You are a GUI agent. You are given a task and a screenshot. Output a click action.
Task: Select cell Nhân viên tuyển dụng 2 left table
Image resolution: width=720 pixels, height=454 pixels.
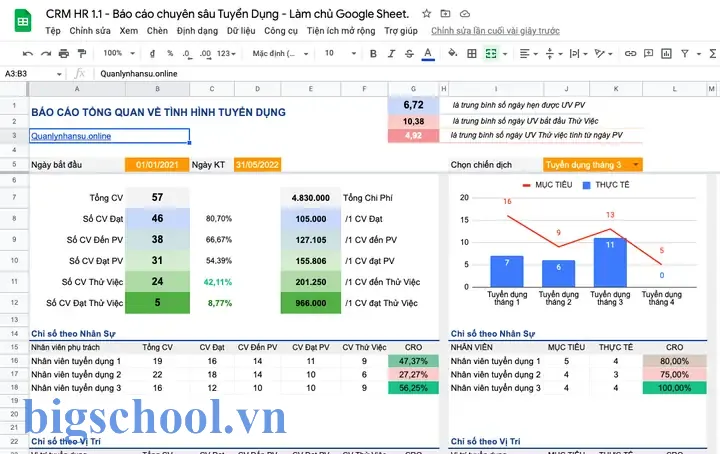[x=77, y=375]
